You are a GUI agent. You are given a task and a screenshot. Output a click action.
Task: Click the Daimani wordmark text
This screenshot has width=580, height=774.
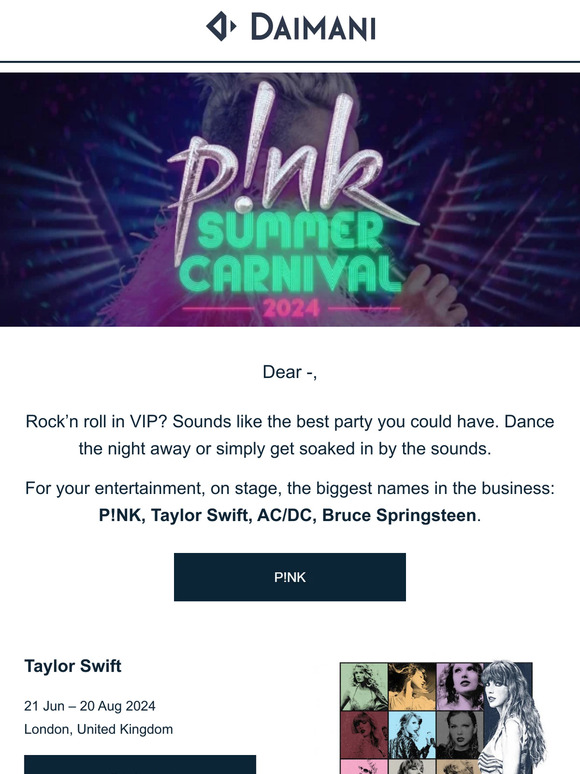tap(313, 27)
